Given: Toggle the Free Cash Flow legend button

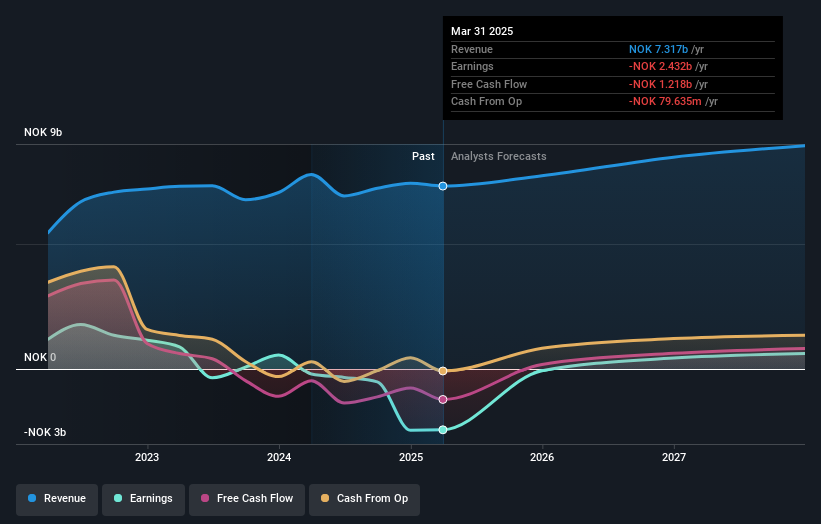Looking at the screenshot, I should [x=247, y=499].
